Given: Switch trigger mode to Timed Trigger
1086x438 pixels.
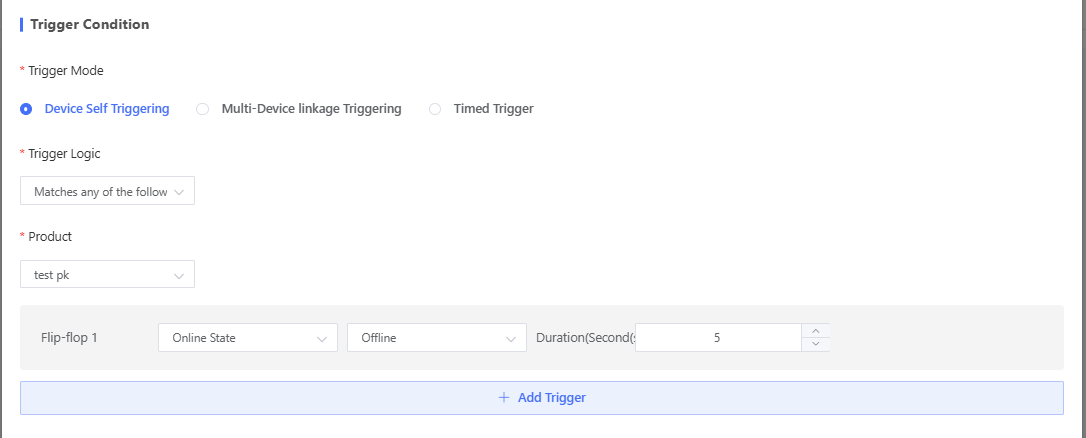Looking at the screenshot, I should tap(435, 109).
